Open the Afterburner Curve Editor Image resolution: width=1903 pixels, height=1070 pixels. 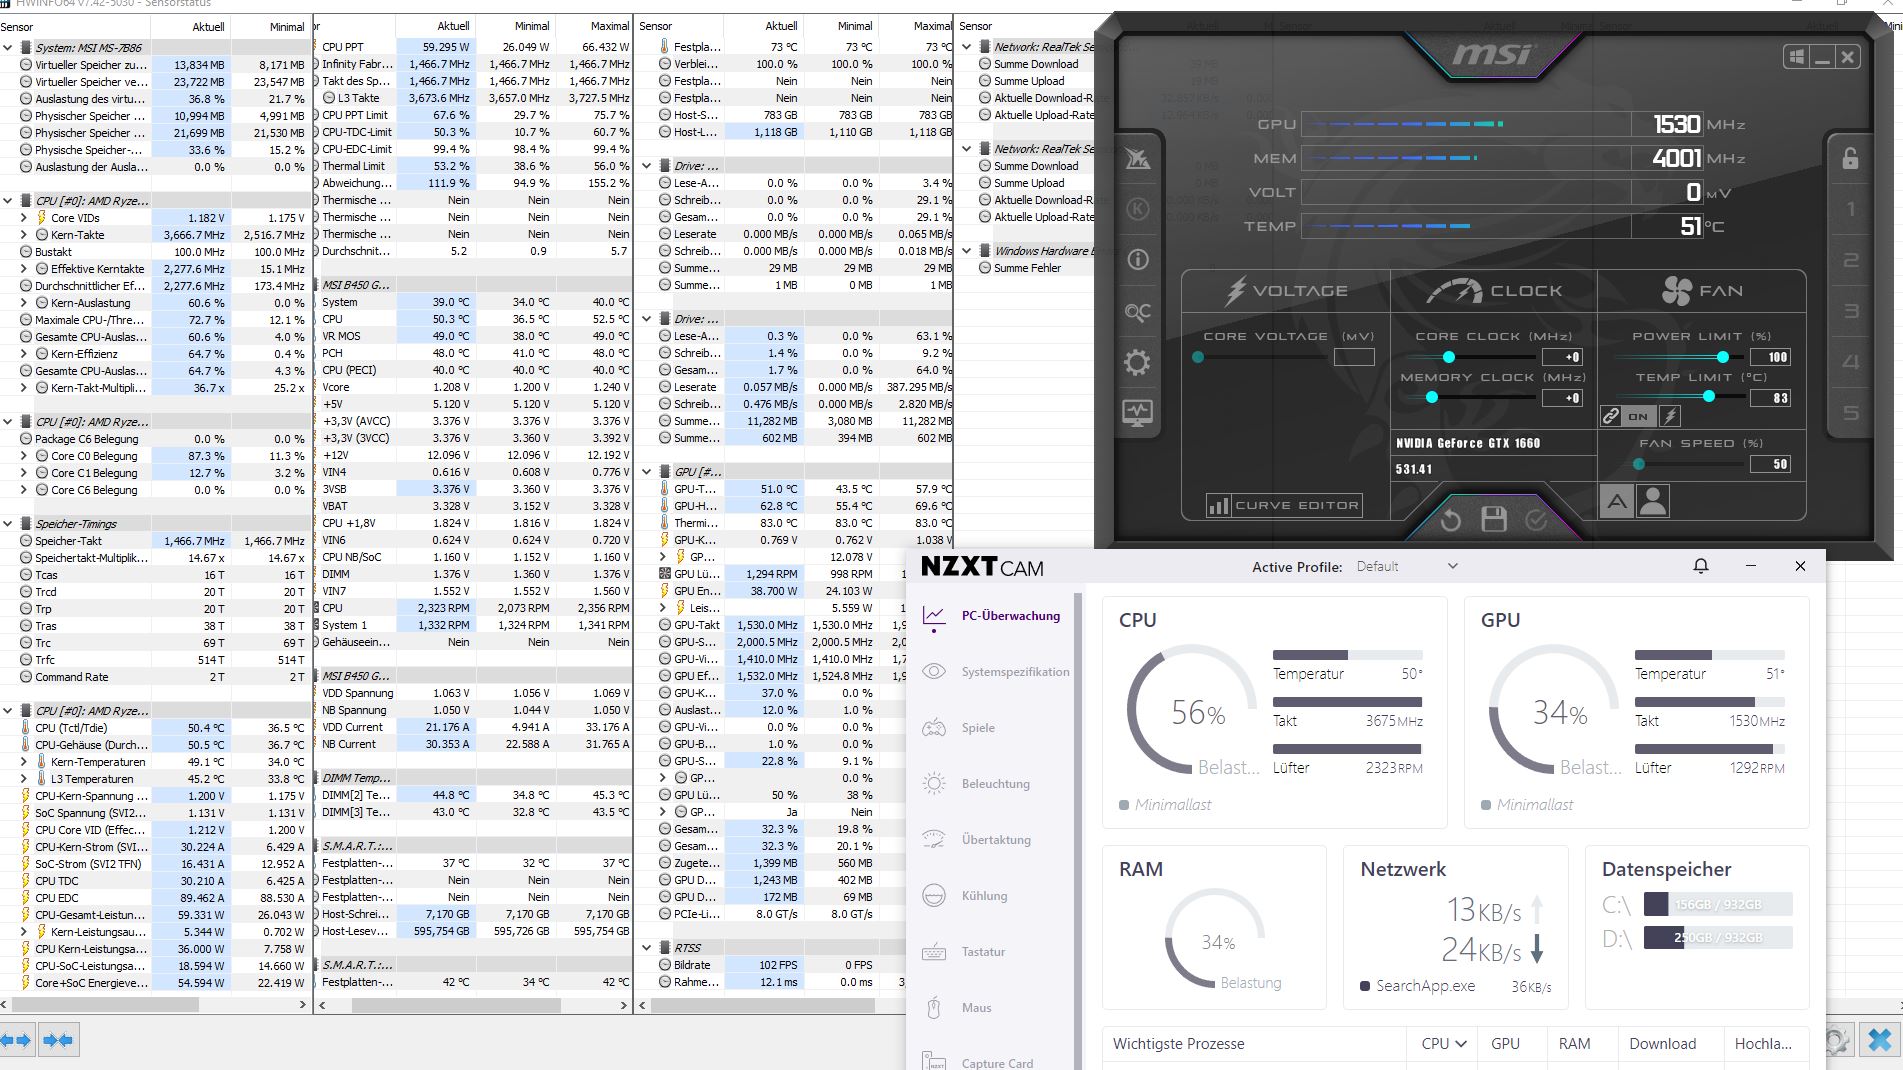point(1284,505)
